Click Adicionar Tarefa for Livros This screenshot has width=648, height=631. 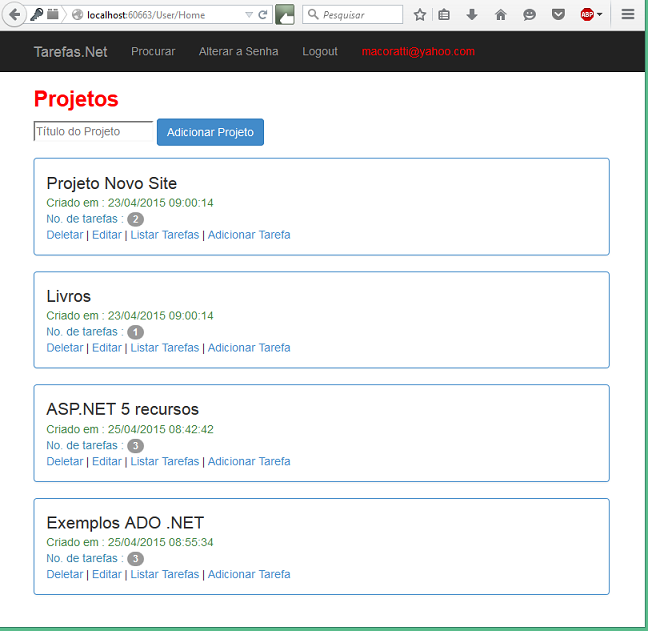249,348
